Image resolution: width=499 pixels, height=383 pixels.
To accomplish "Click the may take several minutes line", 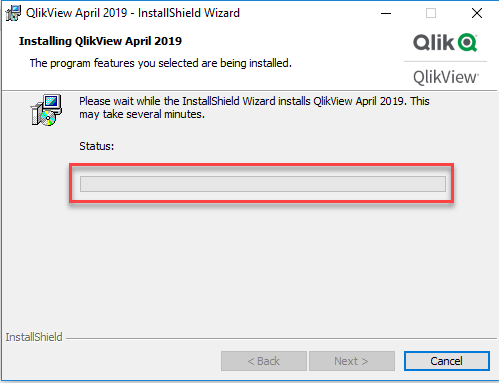I will point(142,114).
